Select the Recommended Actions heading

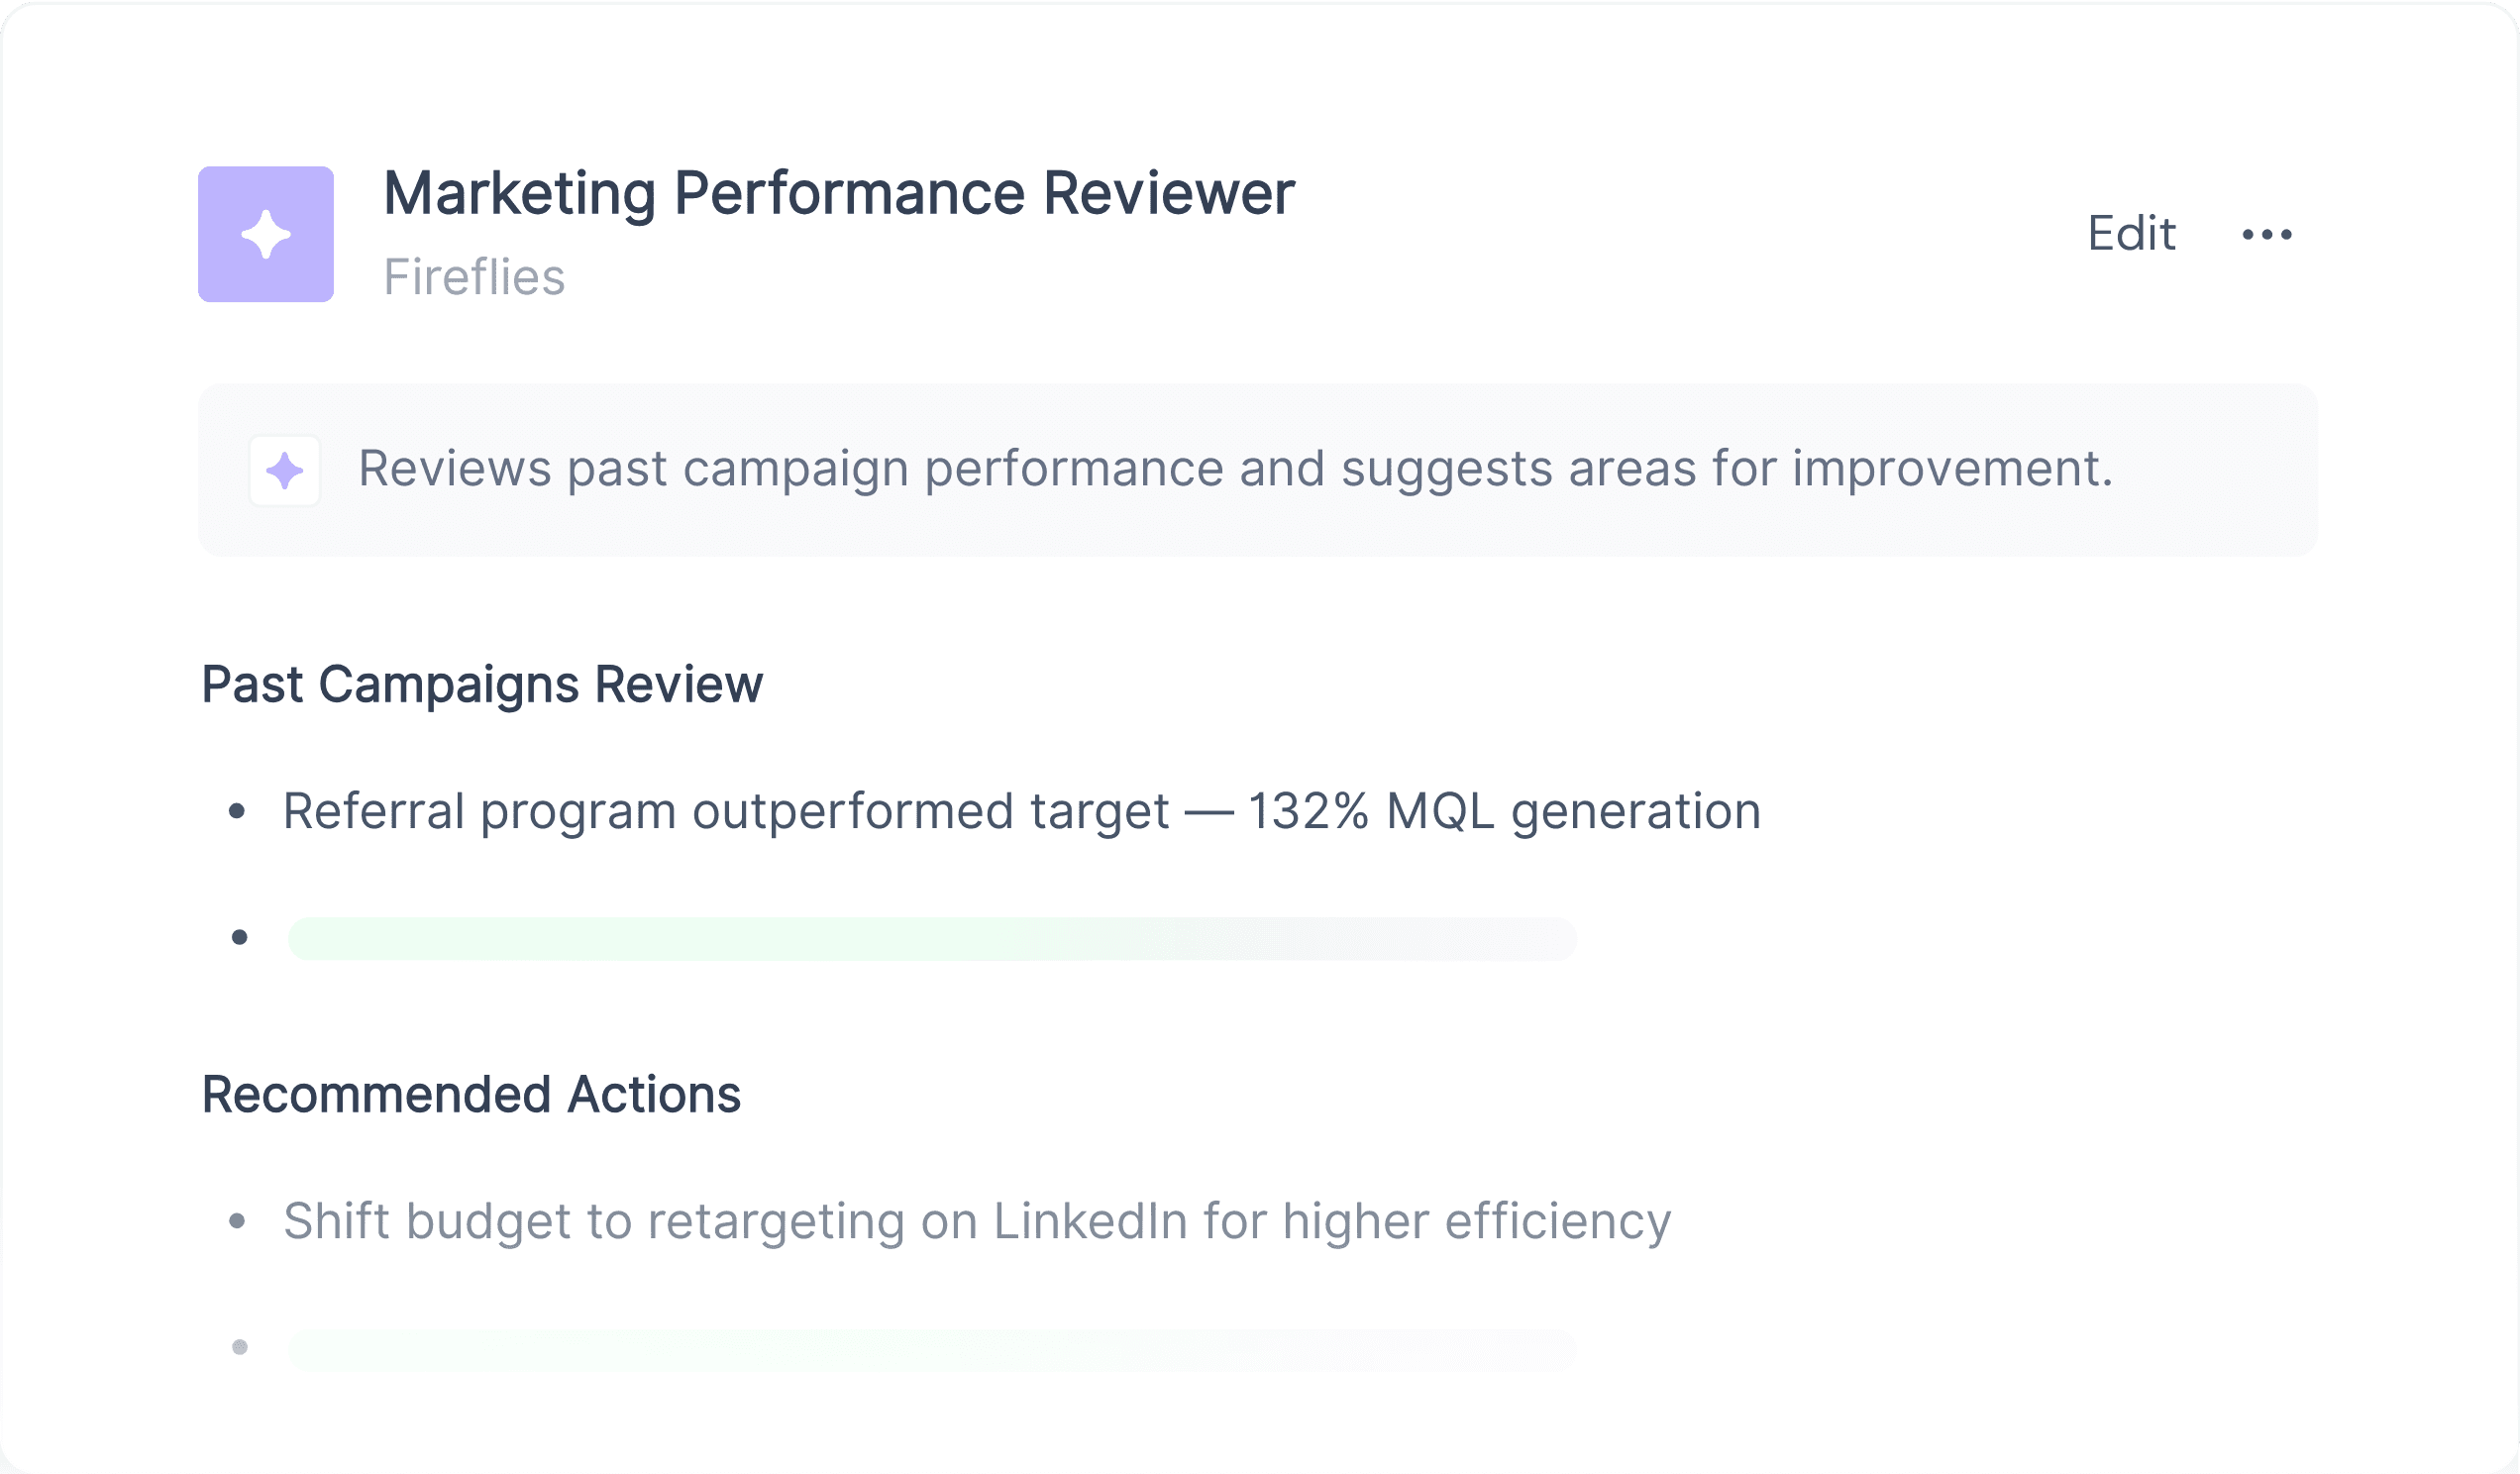pos(471,1095)
